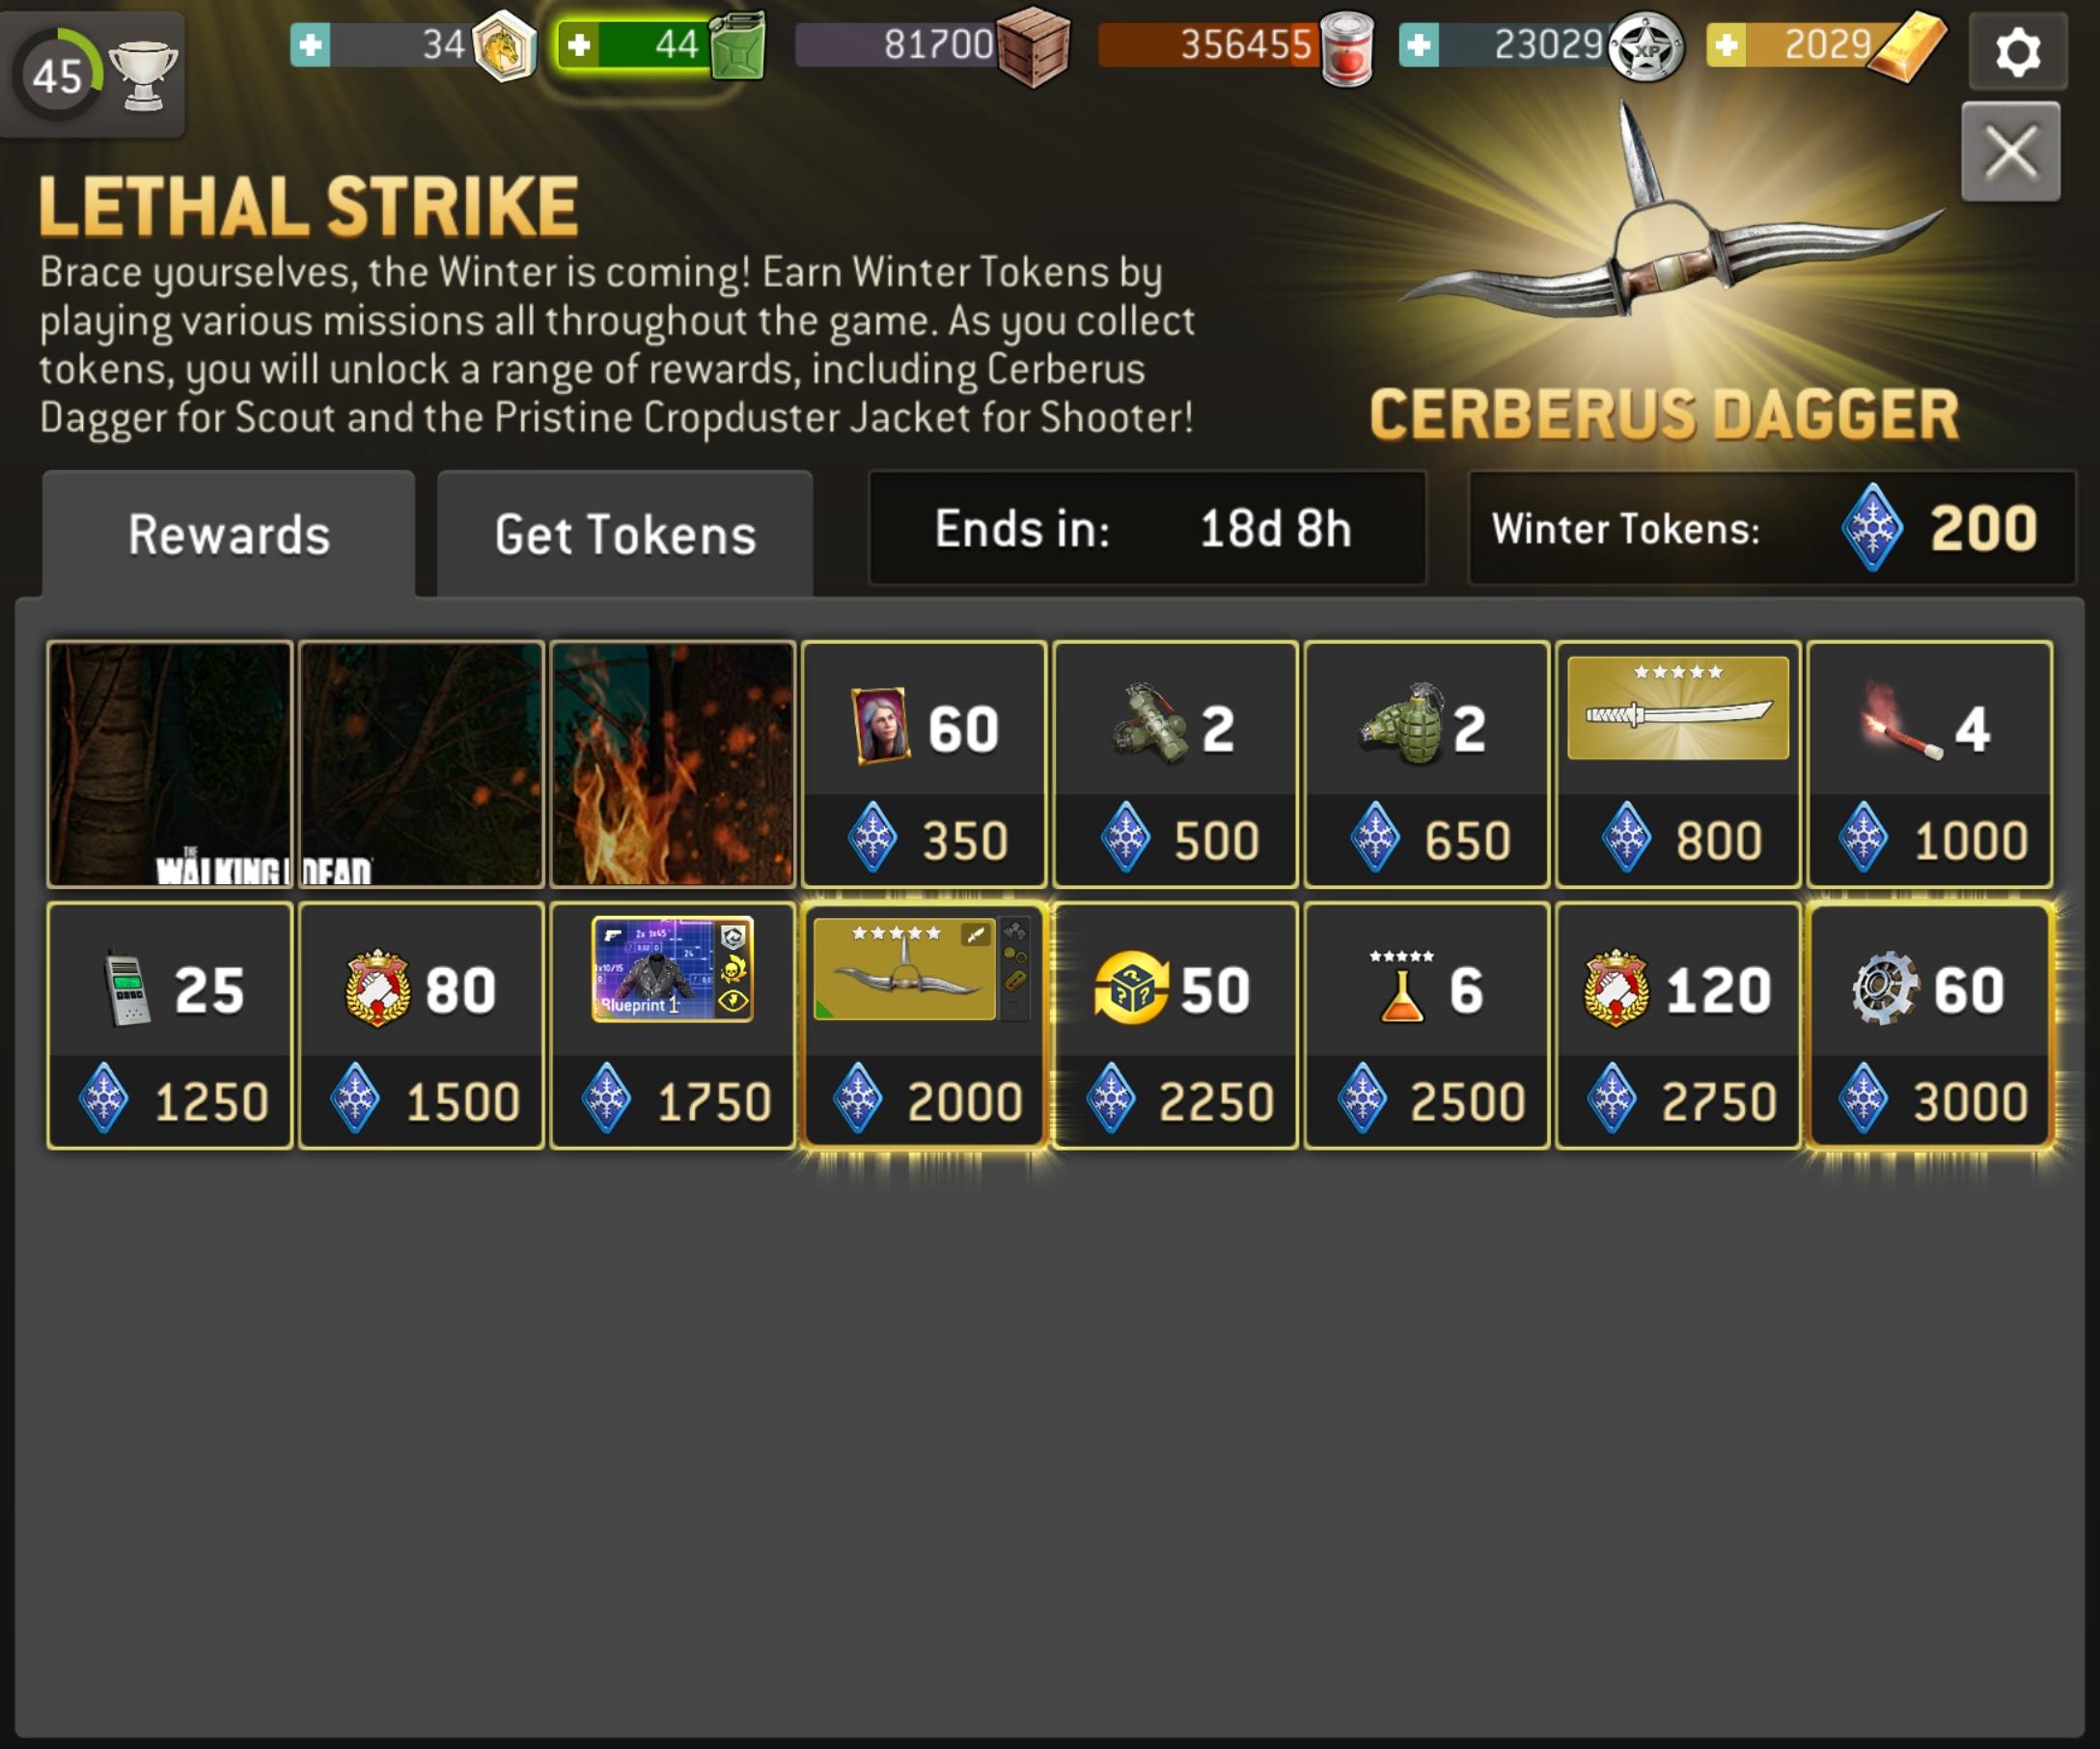
Task: Add XP with the teal plus button
Action: click(1418, 44)
